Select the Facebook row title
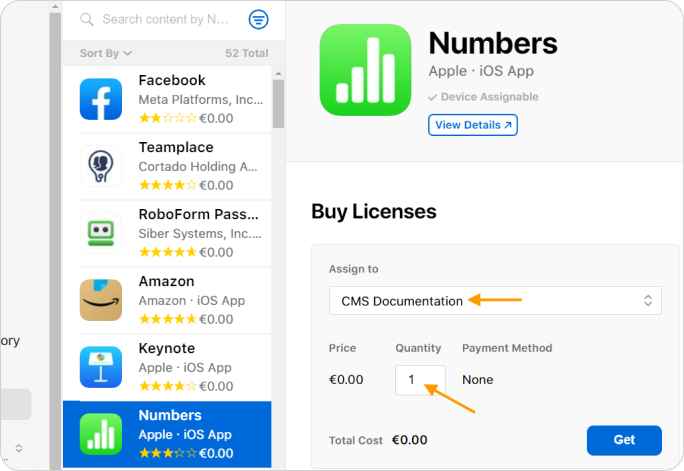The height and width of the screenshot is (471, 684). point(172,80)
